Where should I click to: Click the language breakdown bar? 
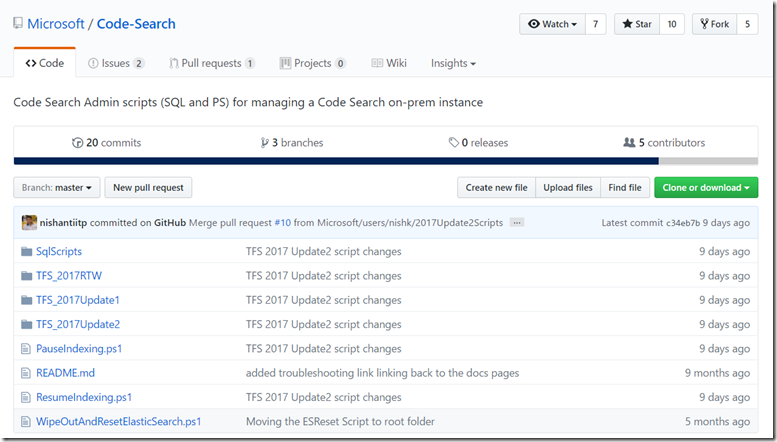tap(386, 161)
